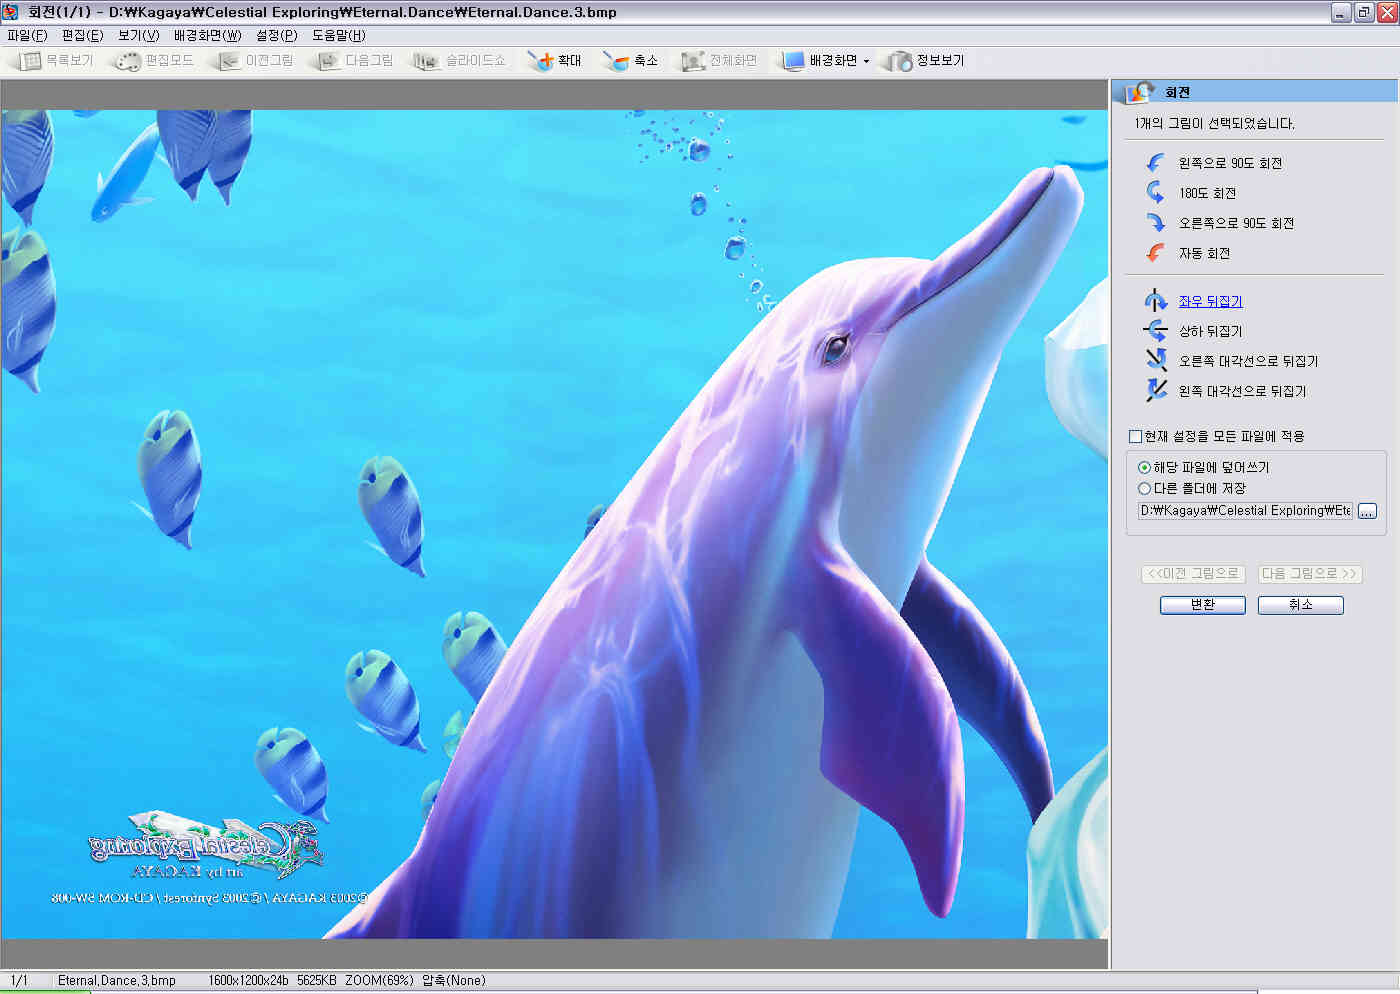Click the vertical flip (상하 뒤집기) icon

coord(1156,331)
